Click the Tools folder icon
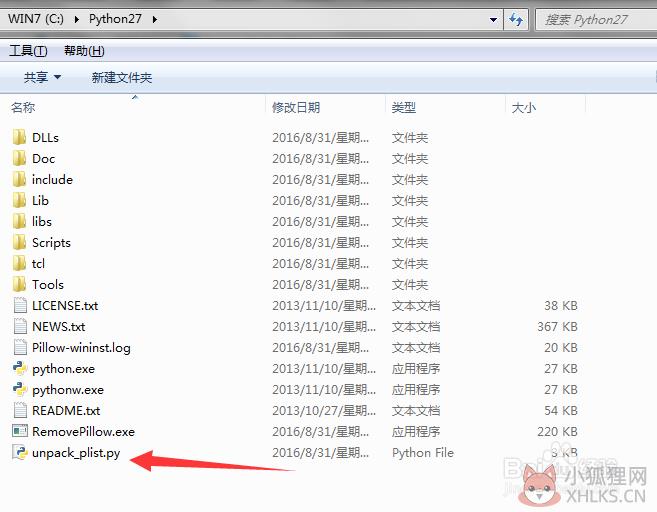The height and width of the screenshot is (512, 657). 19,284
